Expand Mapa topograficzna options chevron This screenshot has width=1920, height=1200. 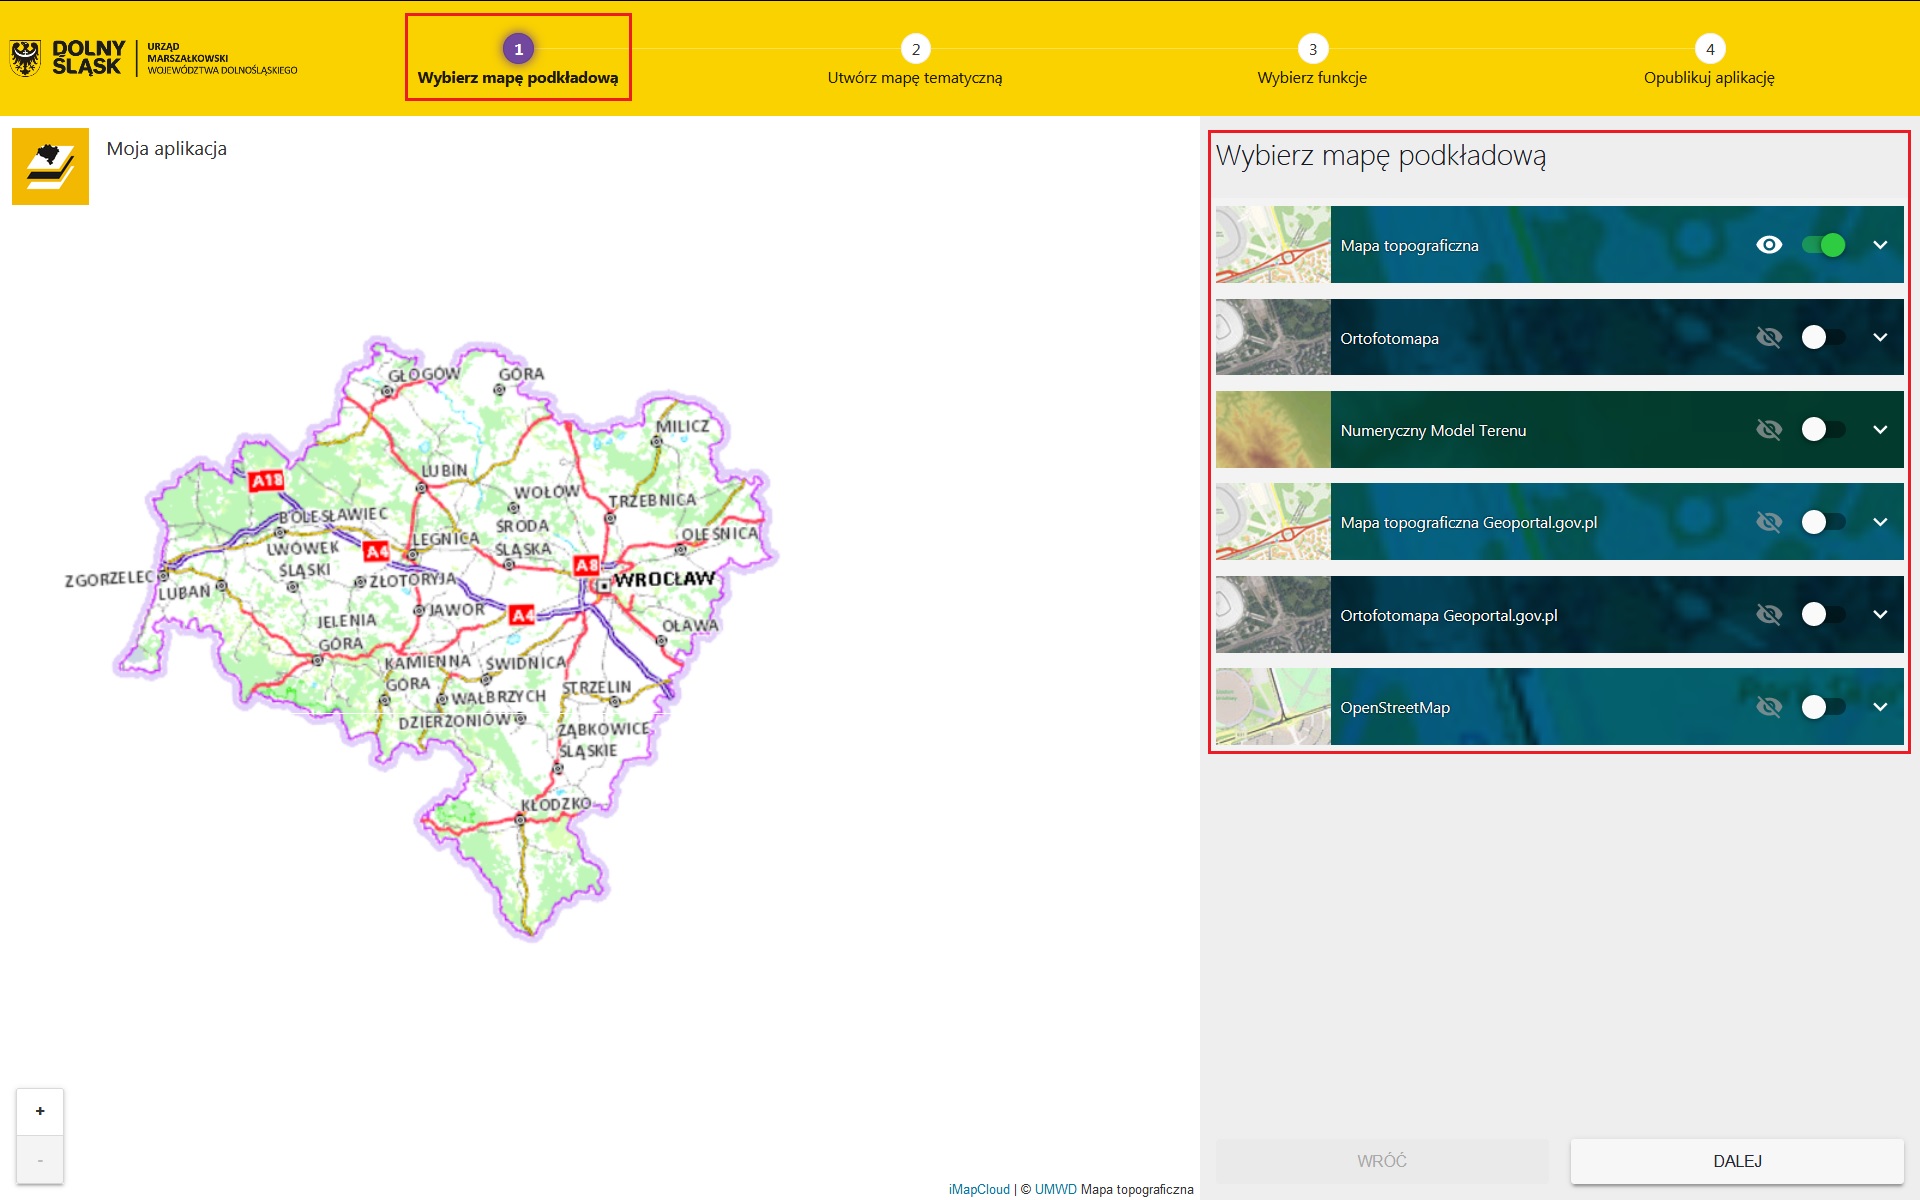pos(1880,245)
